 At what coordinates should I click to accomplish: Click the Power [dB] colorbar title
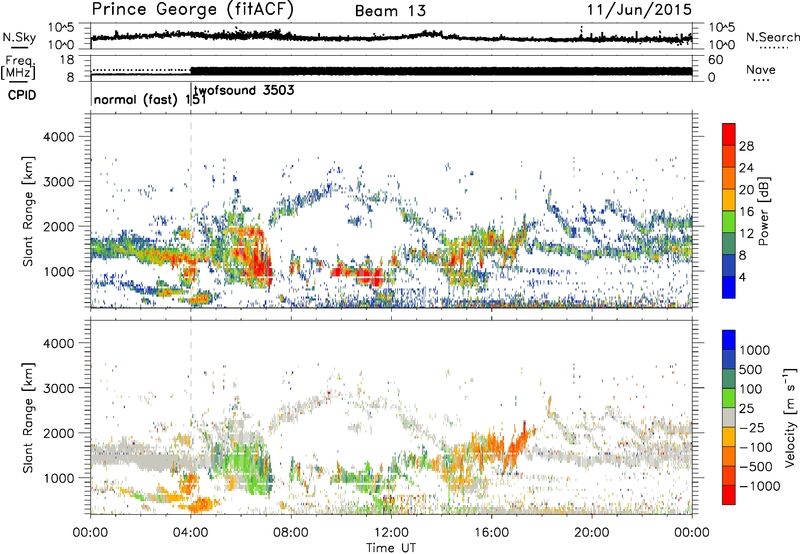click(x=764, y=211)
